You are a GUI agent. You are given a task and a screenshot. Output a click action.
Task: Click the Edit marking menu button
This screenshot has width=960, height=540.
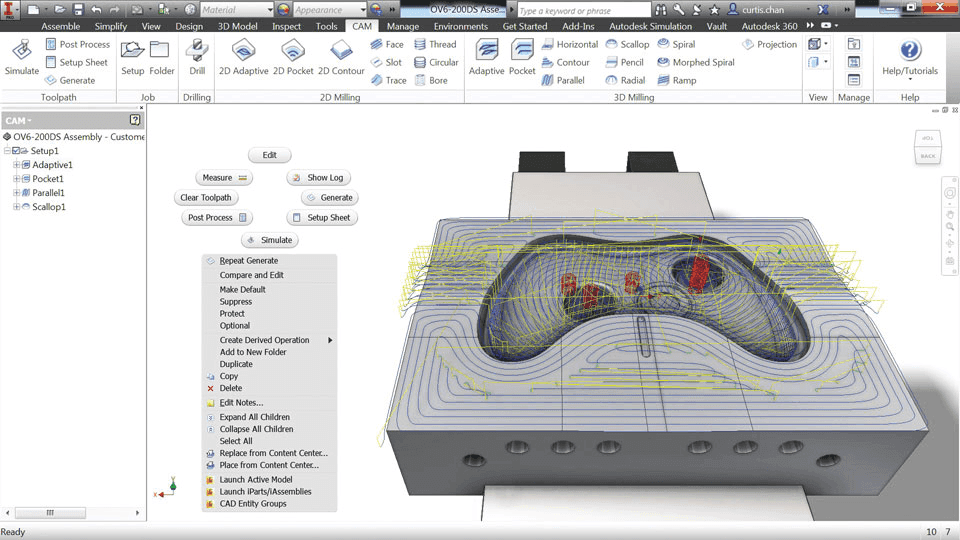point(269,155)
